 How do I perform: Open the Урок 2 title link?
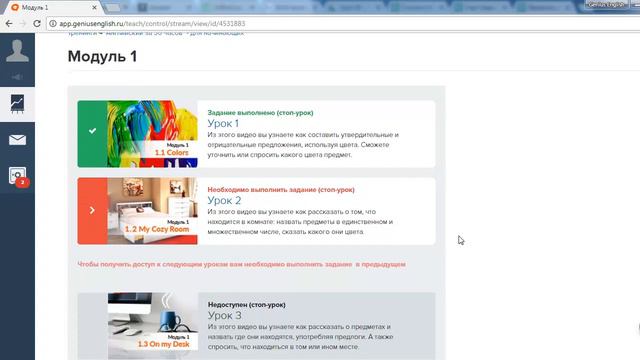(224, 200)
